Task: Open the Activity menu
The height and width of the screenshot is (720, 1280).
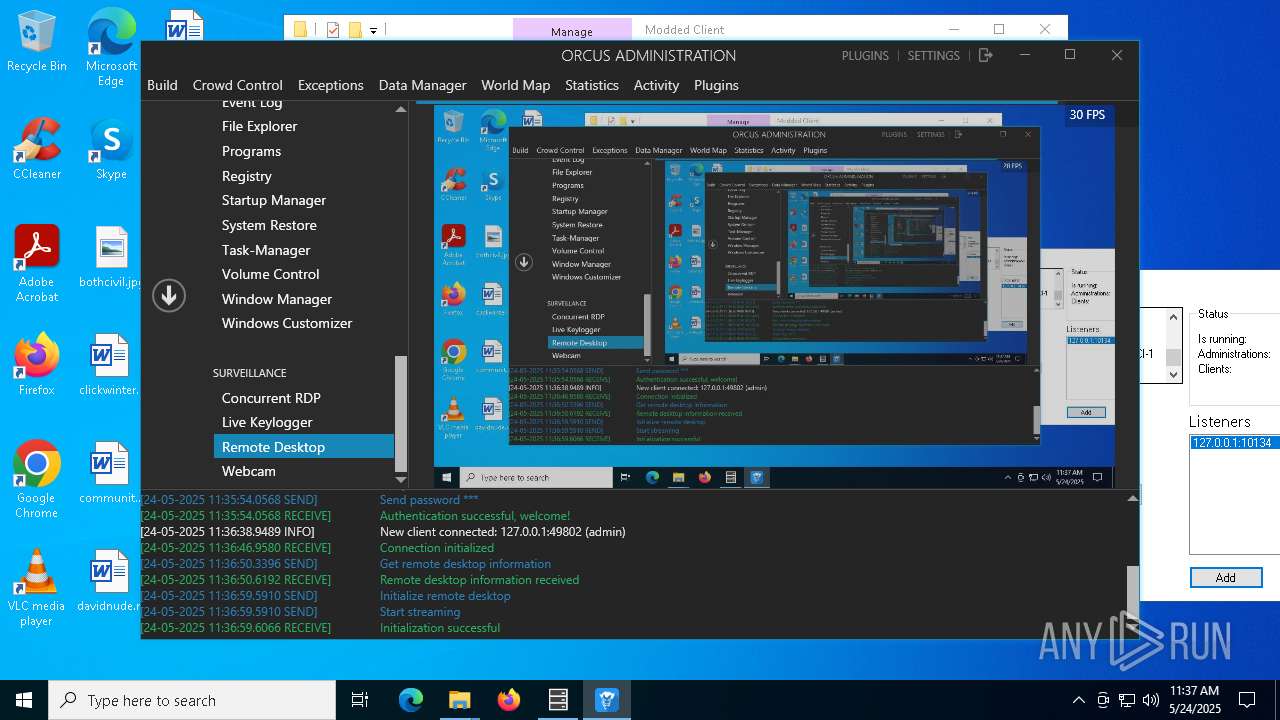Action: [x=656, y=85]
